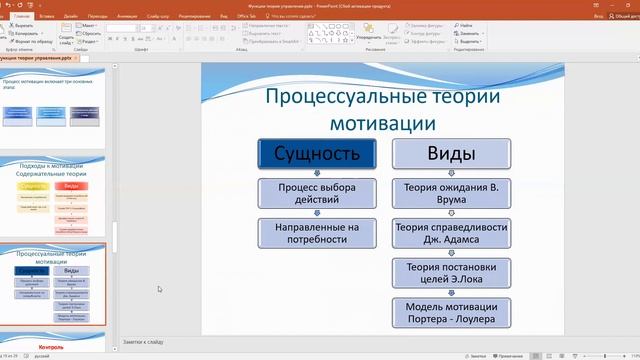
Task: Click the Start From Beginning quick access icon
Action: tap(30, 5)
